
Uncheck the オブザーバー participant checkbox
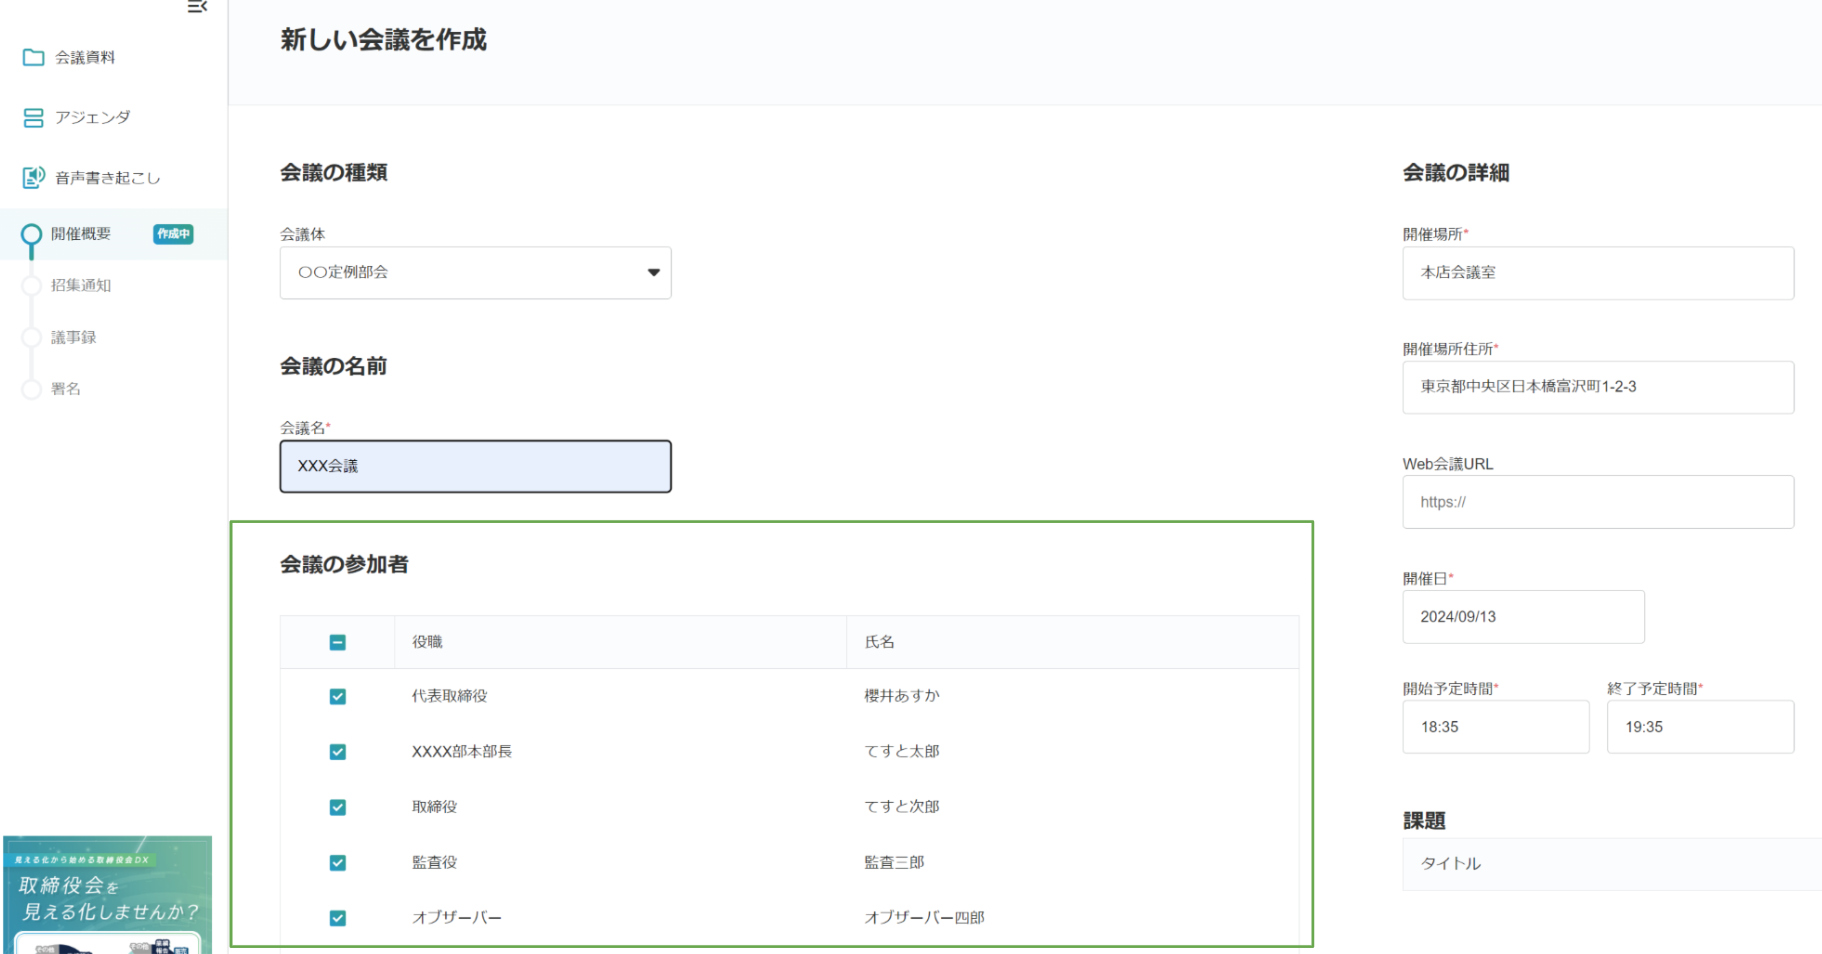[338, 918]
